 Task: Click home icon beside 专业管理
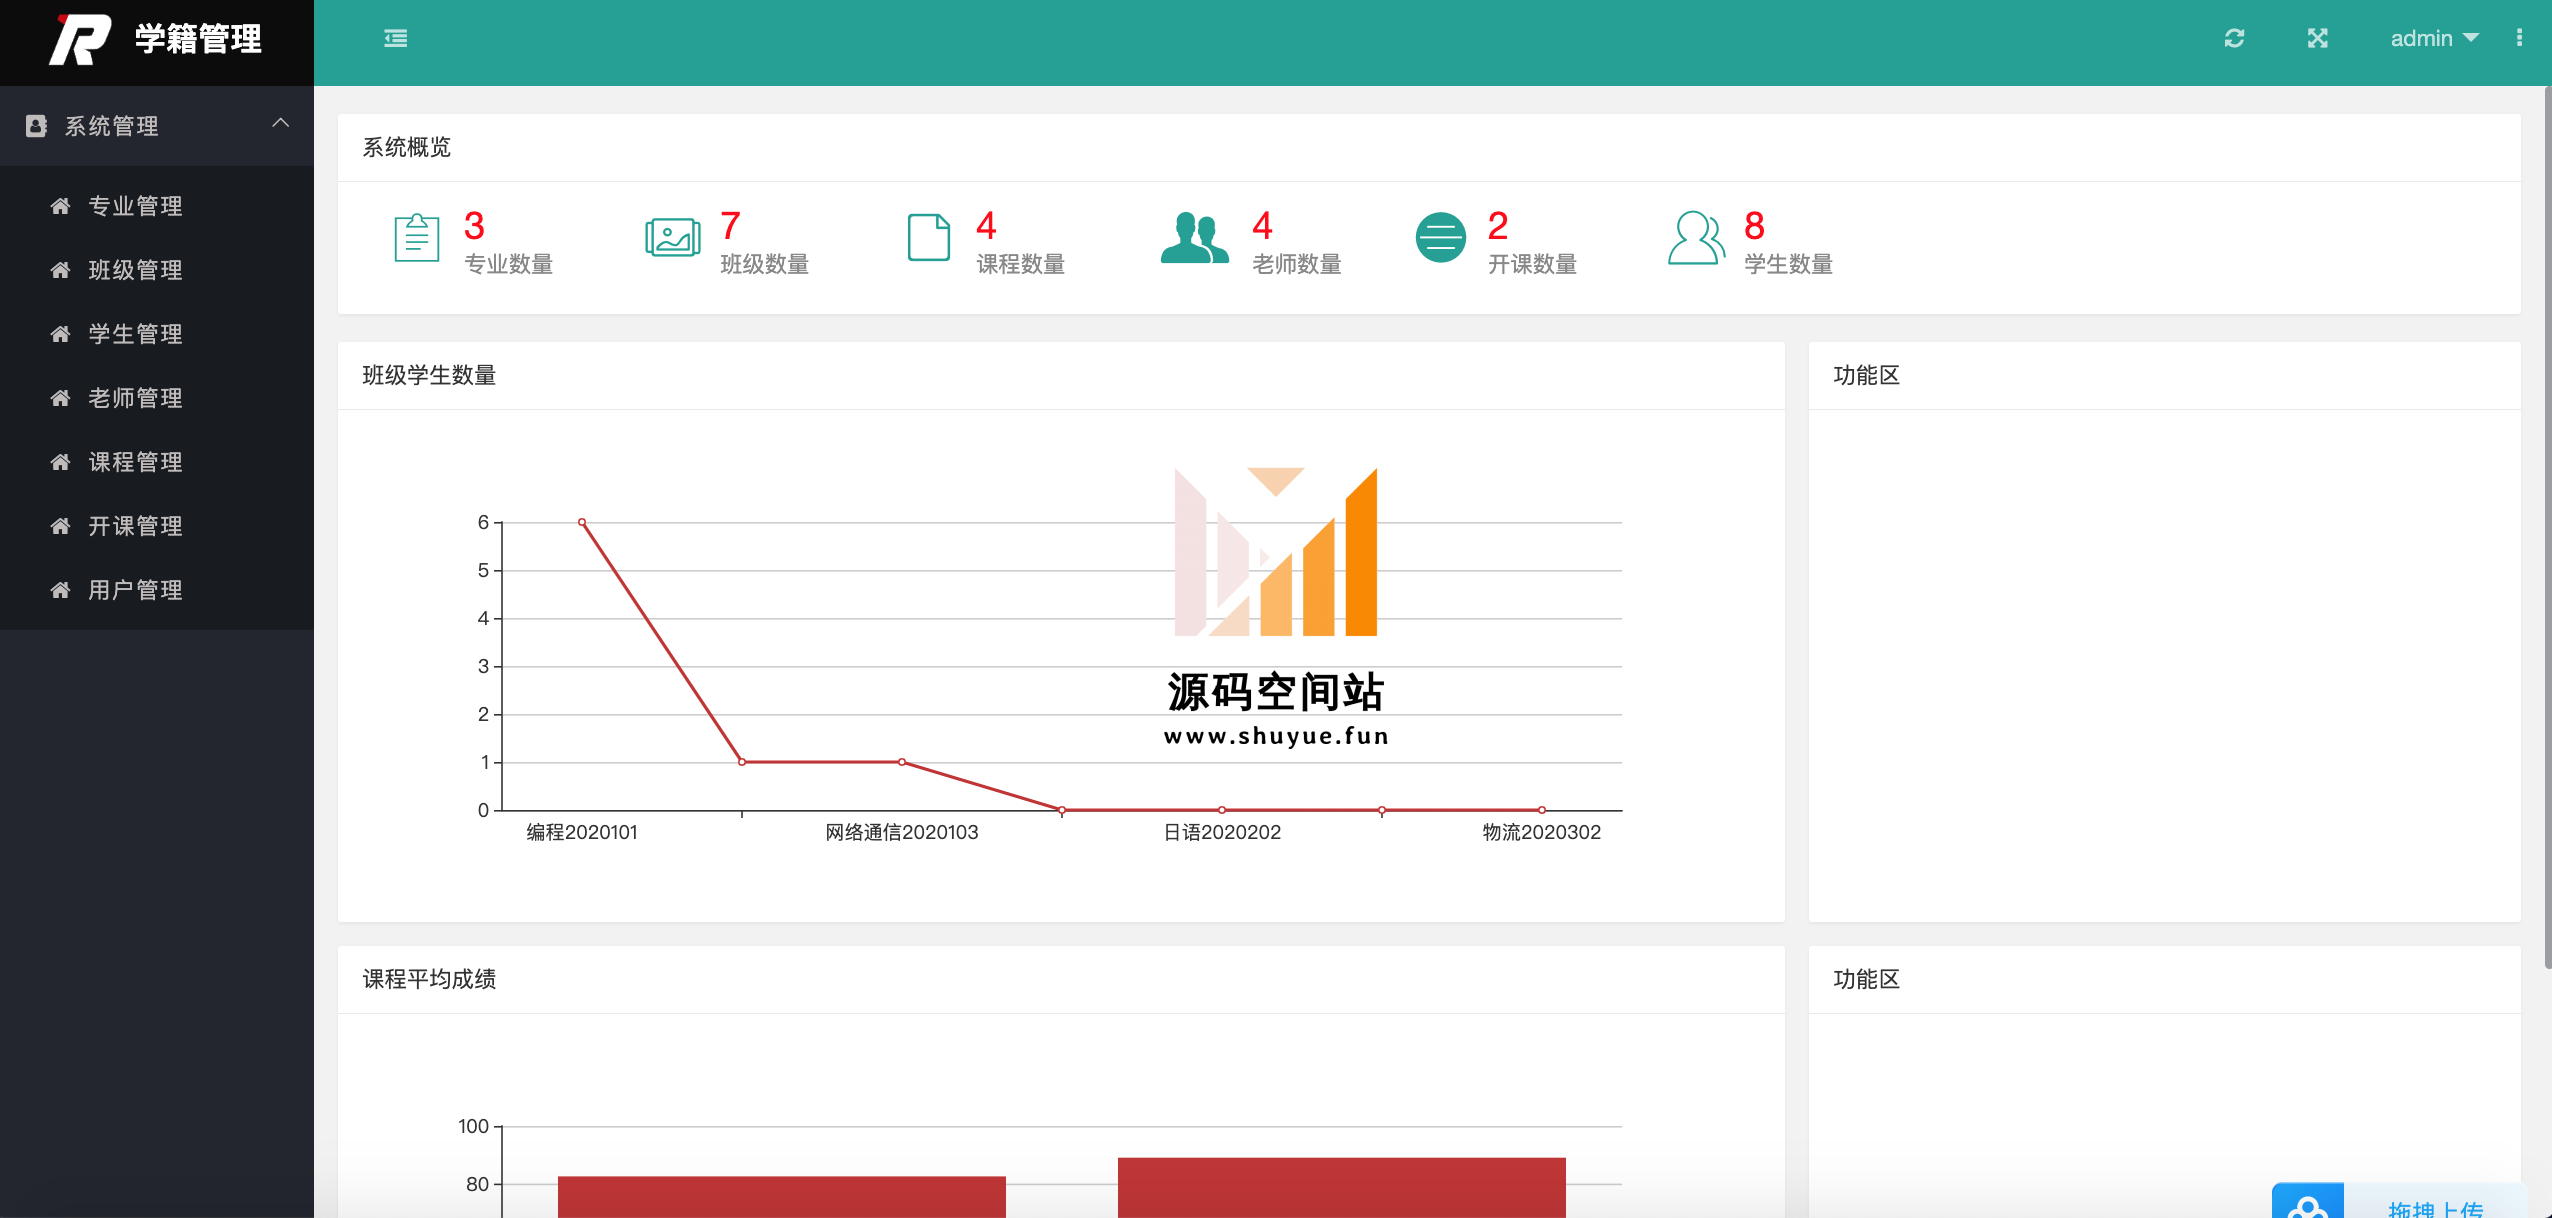coord(60,206)
